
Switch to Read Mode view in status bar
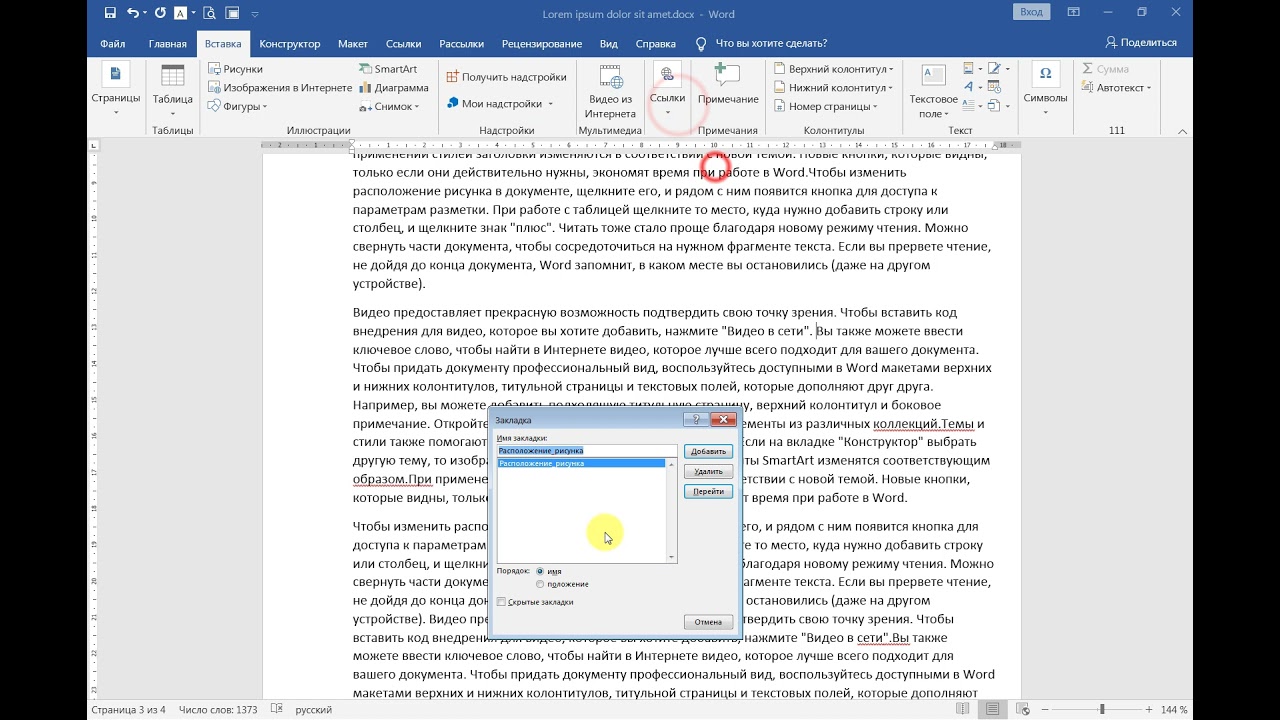(x=962, y=709)
